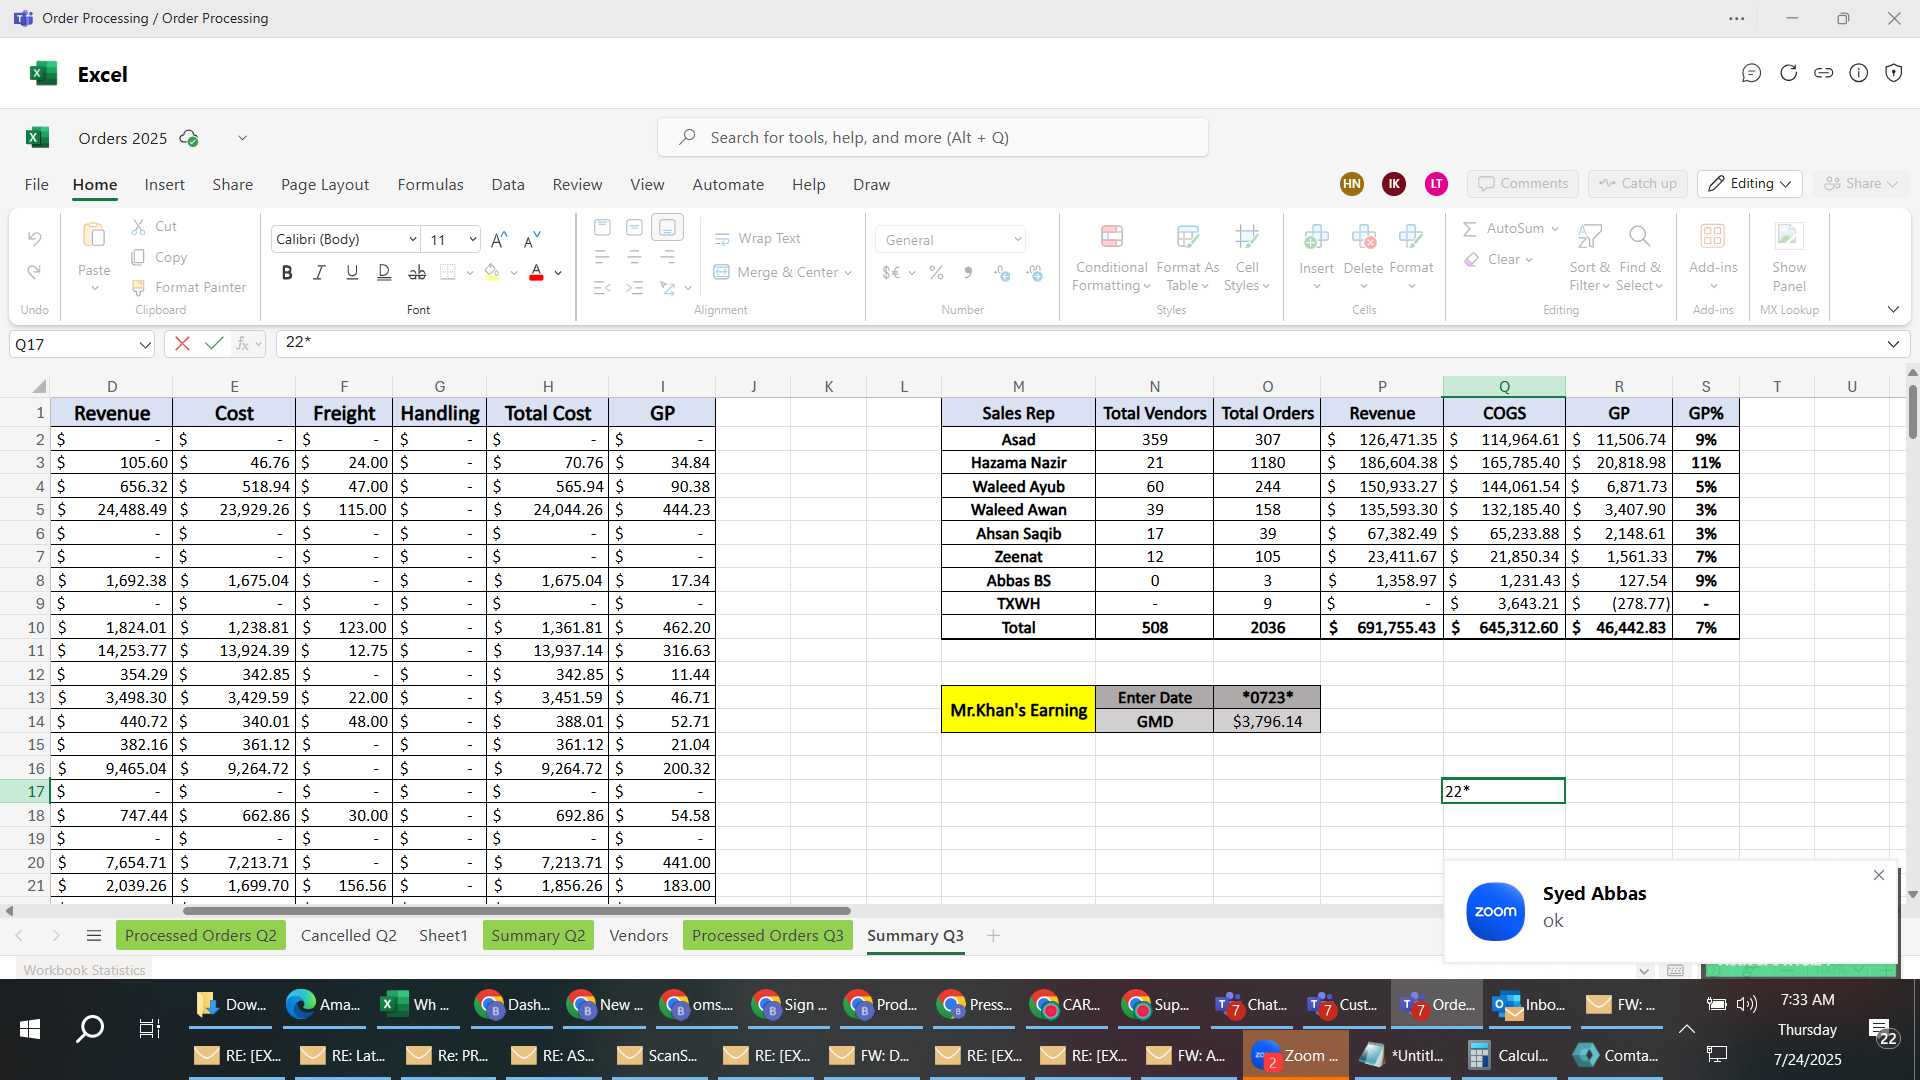Cancel the formula bar entry with X
The height and width of the screenshot is (1080, 1920).
[182, 344]
